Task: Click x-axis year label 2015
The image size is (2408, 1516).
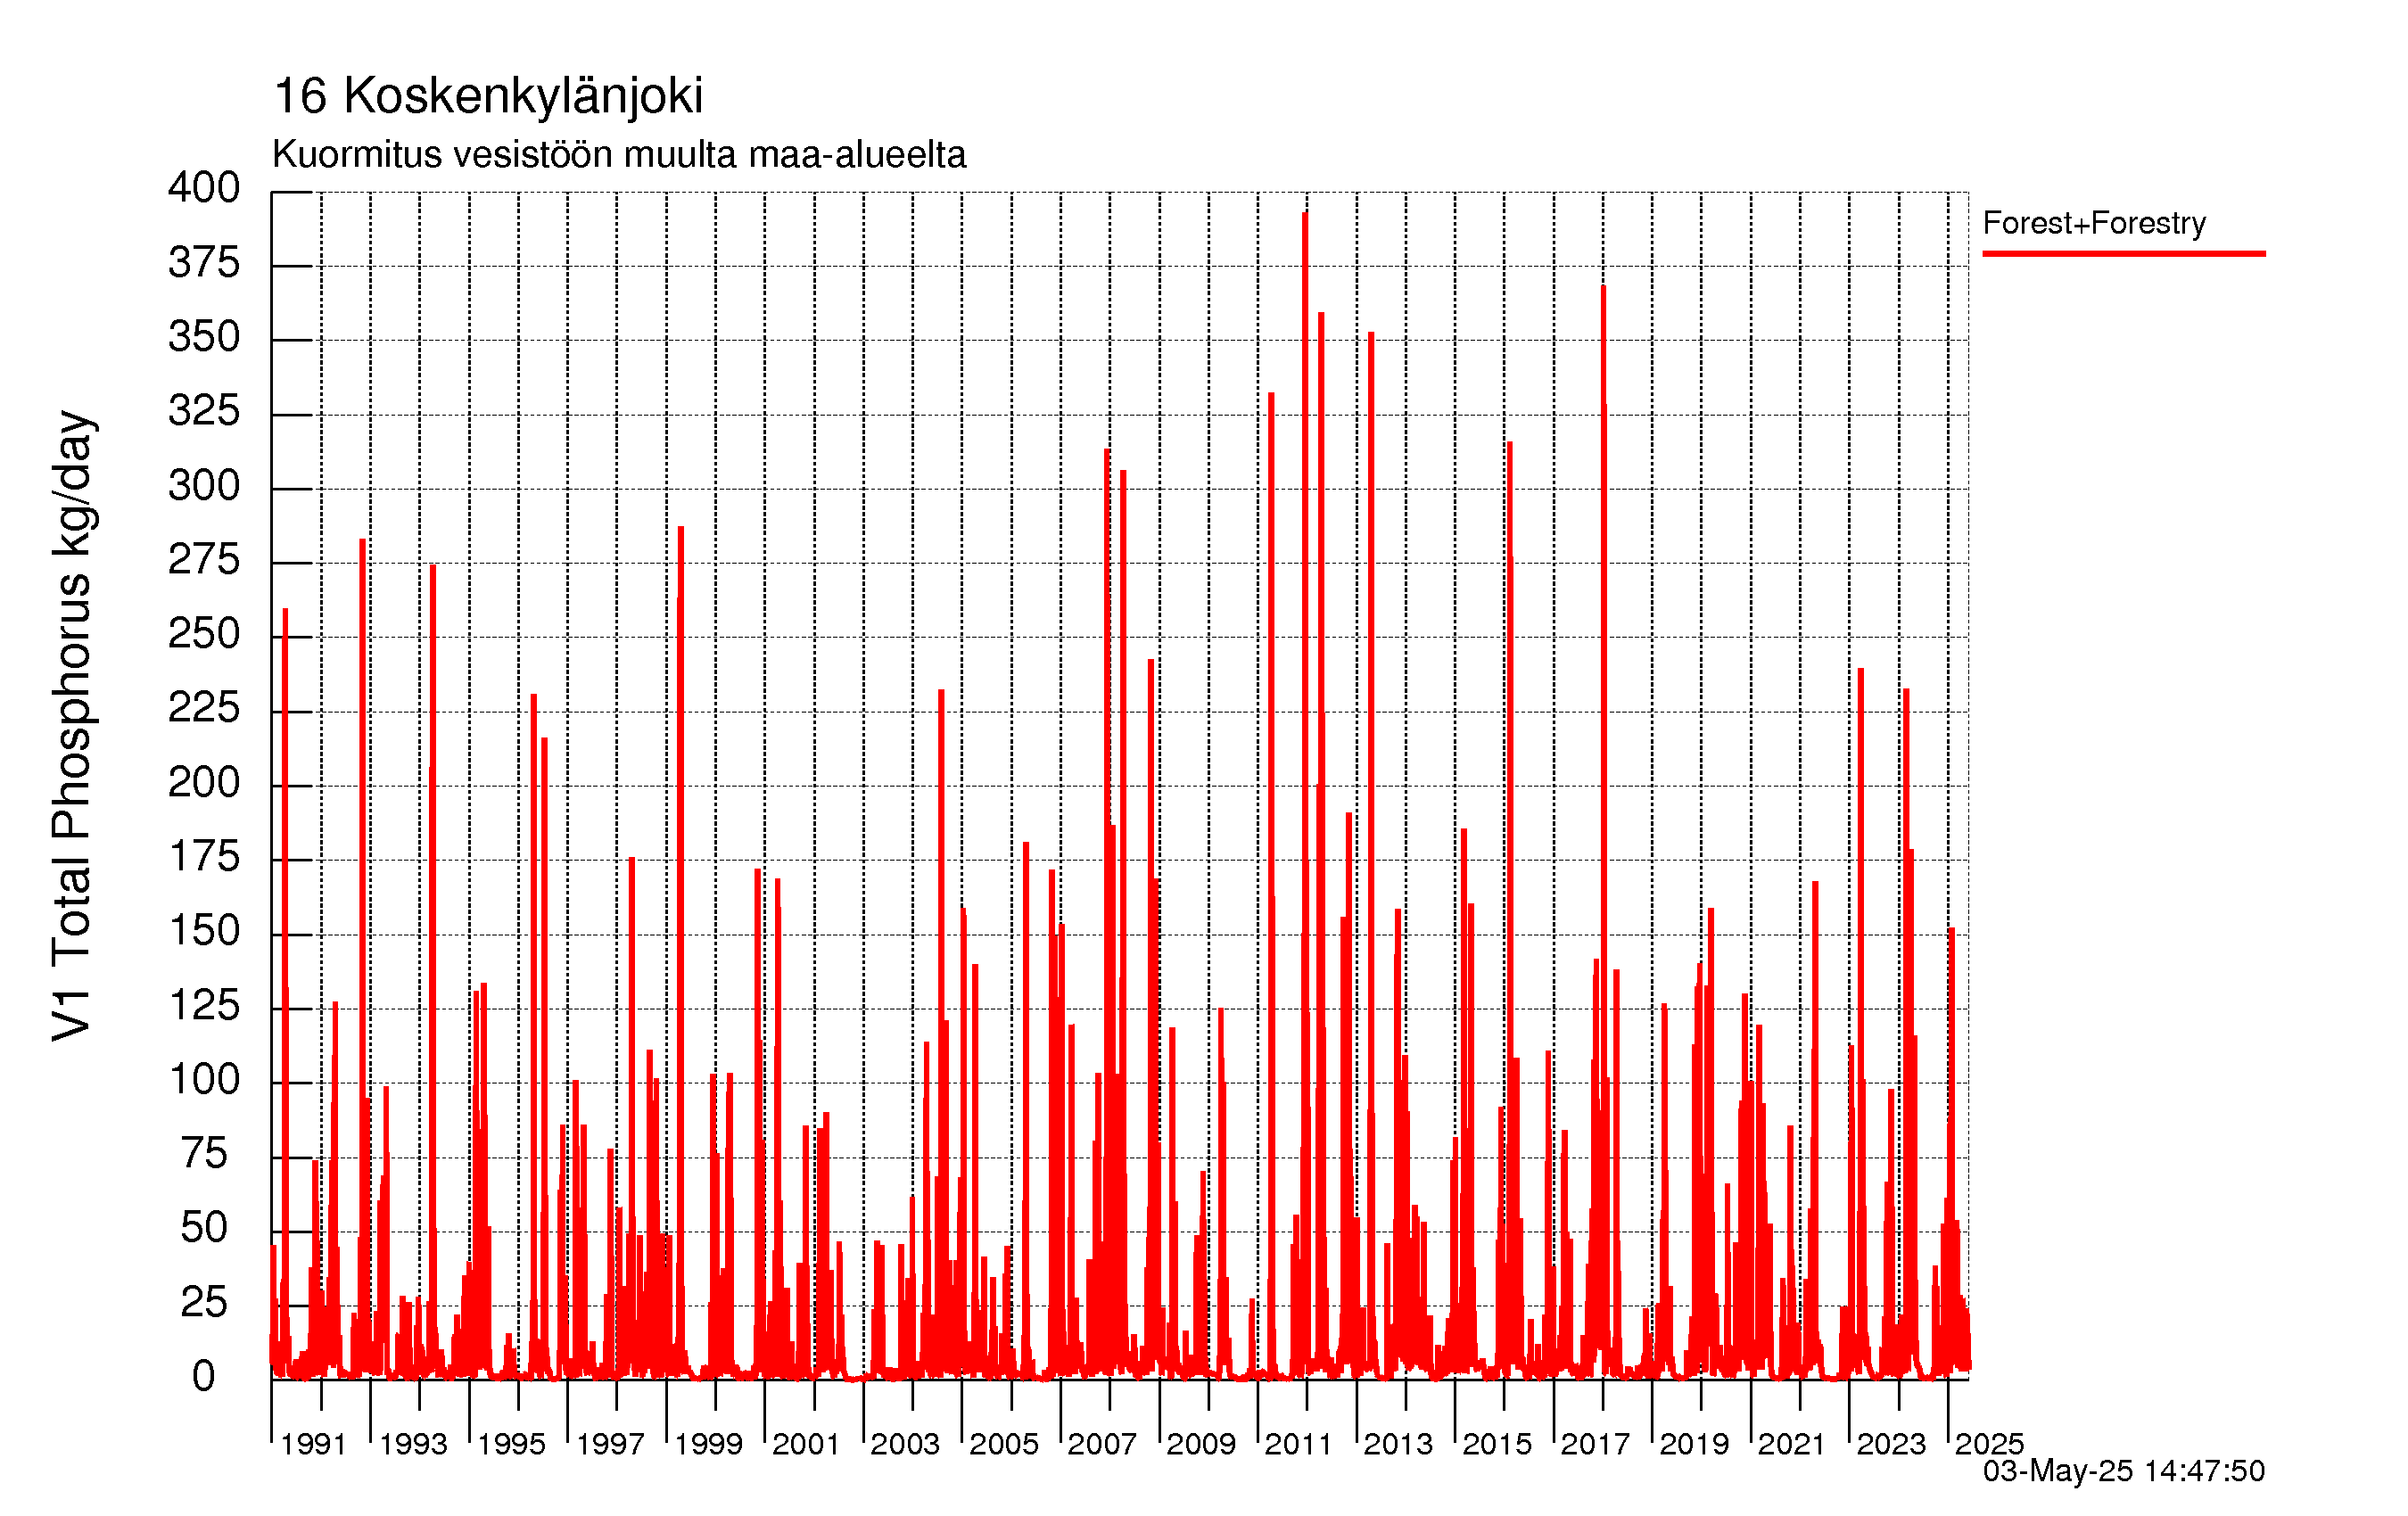Action: click(x=1497, y=1444)
